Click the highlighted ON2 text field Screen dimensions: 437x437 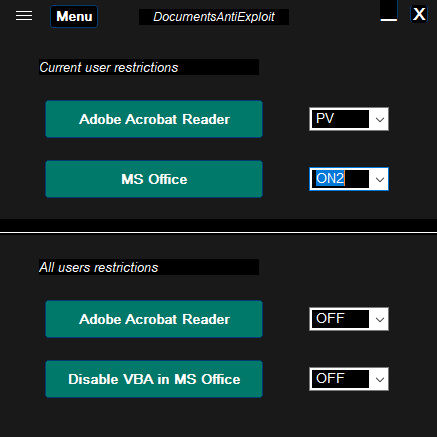340,179
